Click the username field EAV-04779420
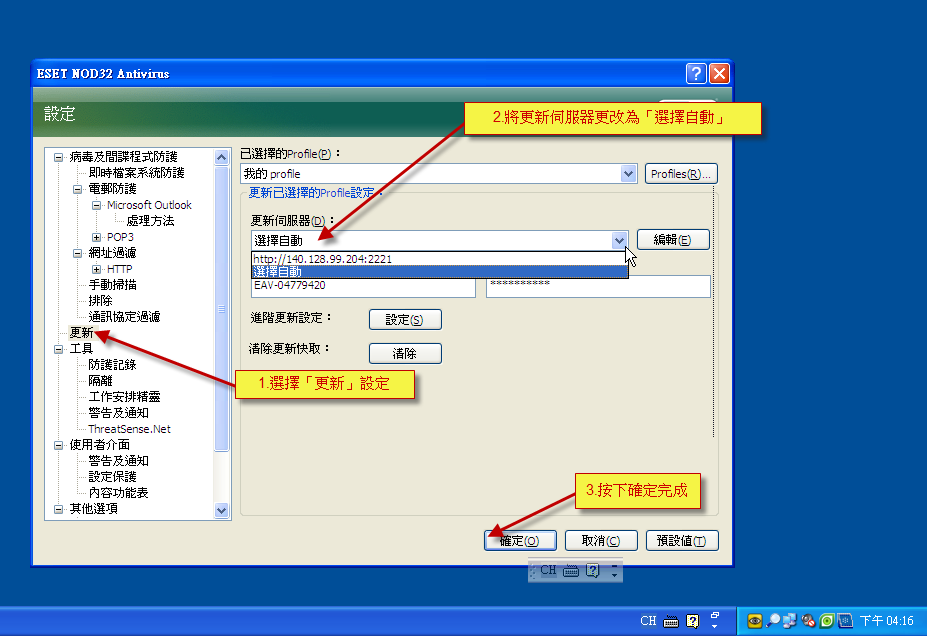This screenshot has height=636, width=927. pyautogui.click(x=363, y=287)
